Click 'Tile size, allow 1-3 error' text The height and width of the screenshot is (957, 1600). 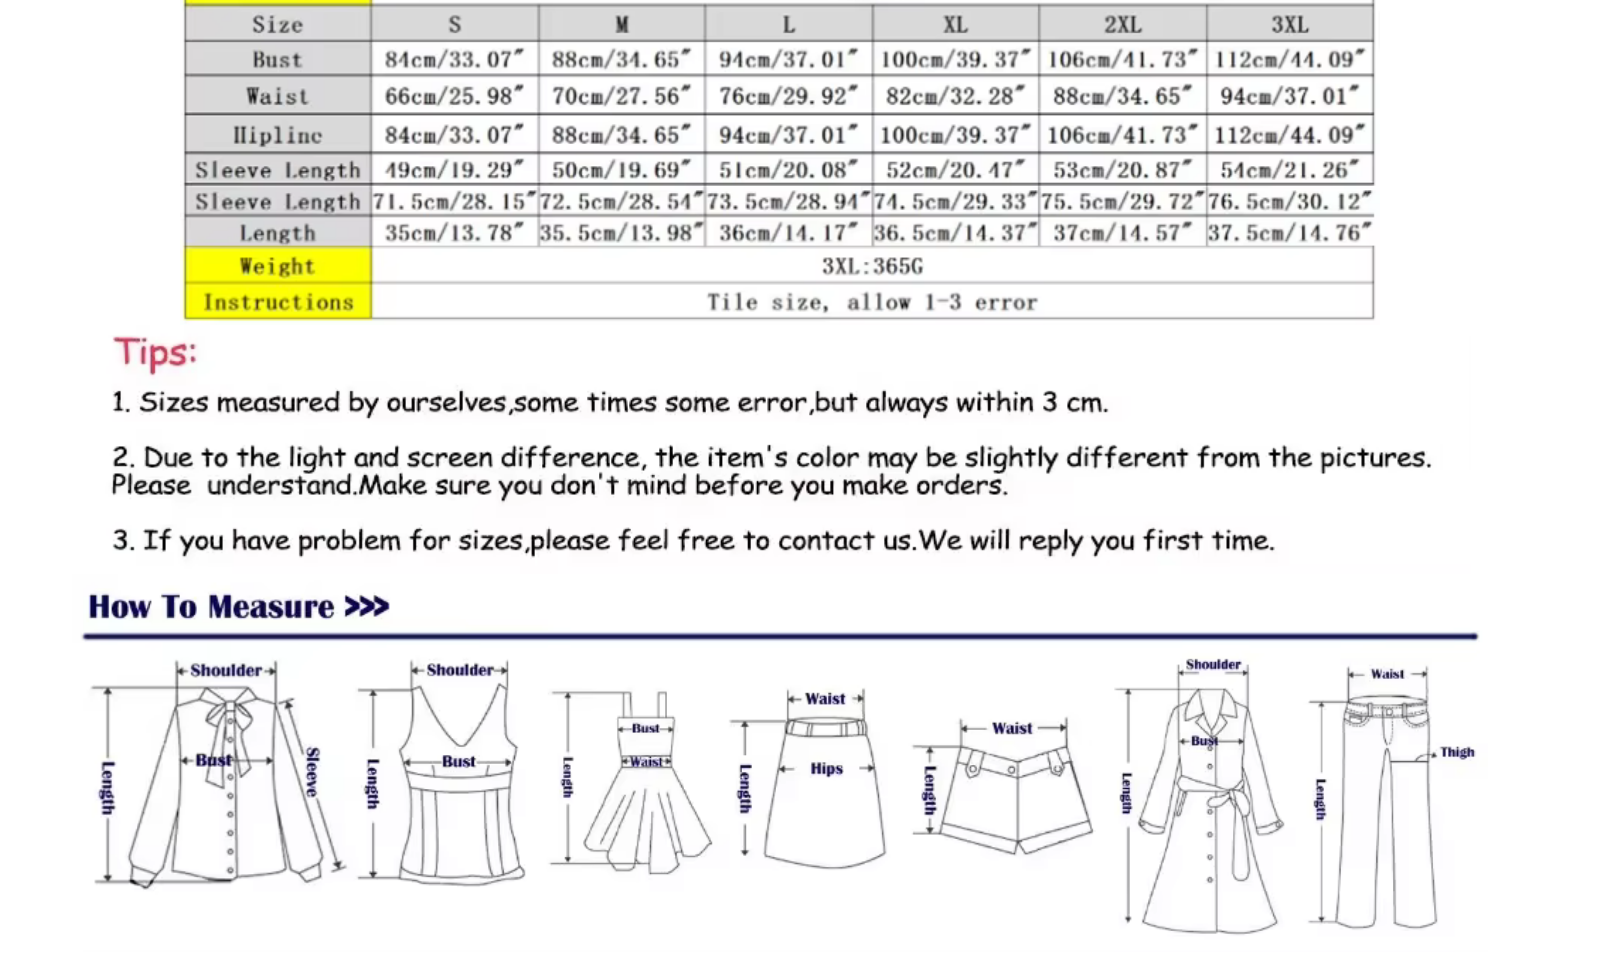tap(872, 302)
